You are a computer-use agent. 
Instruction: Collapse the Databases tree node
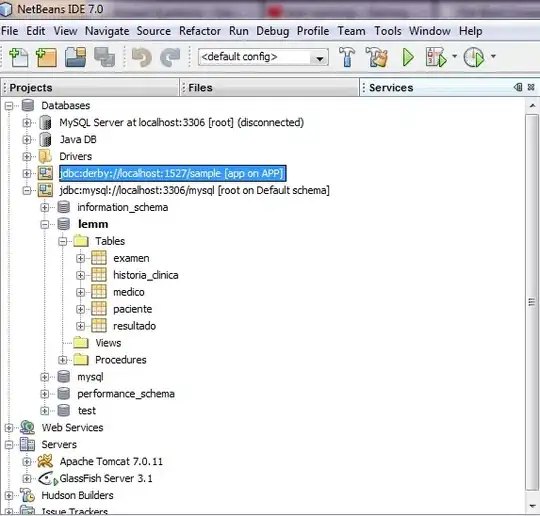9,106
